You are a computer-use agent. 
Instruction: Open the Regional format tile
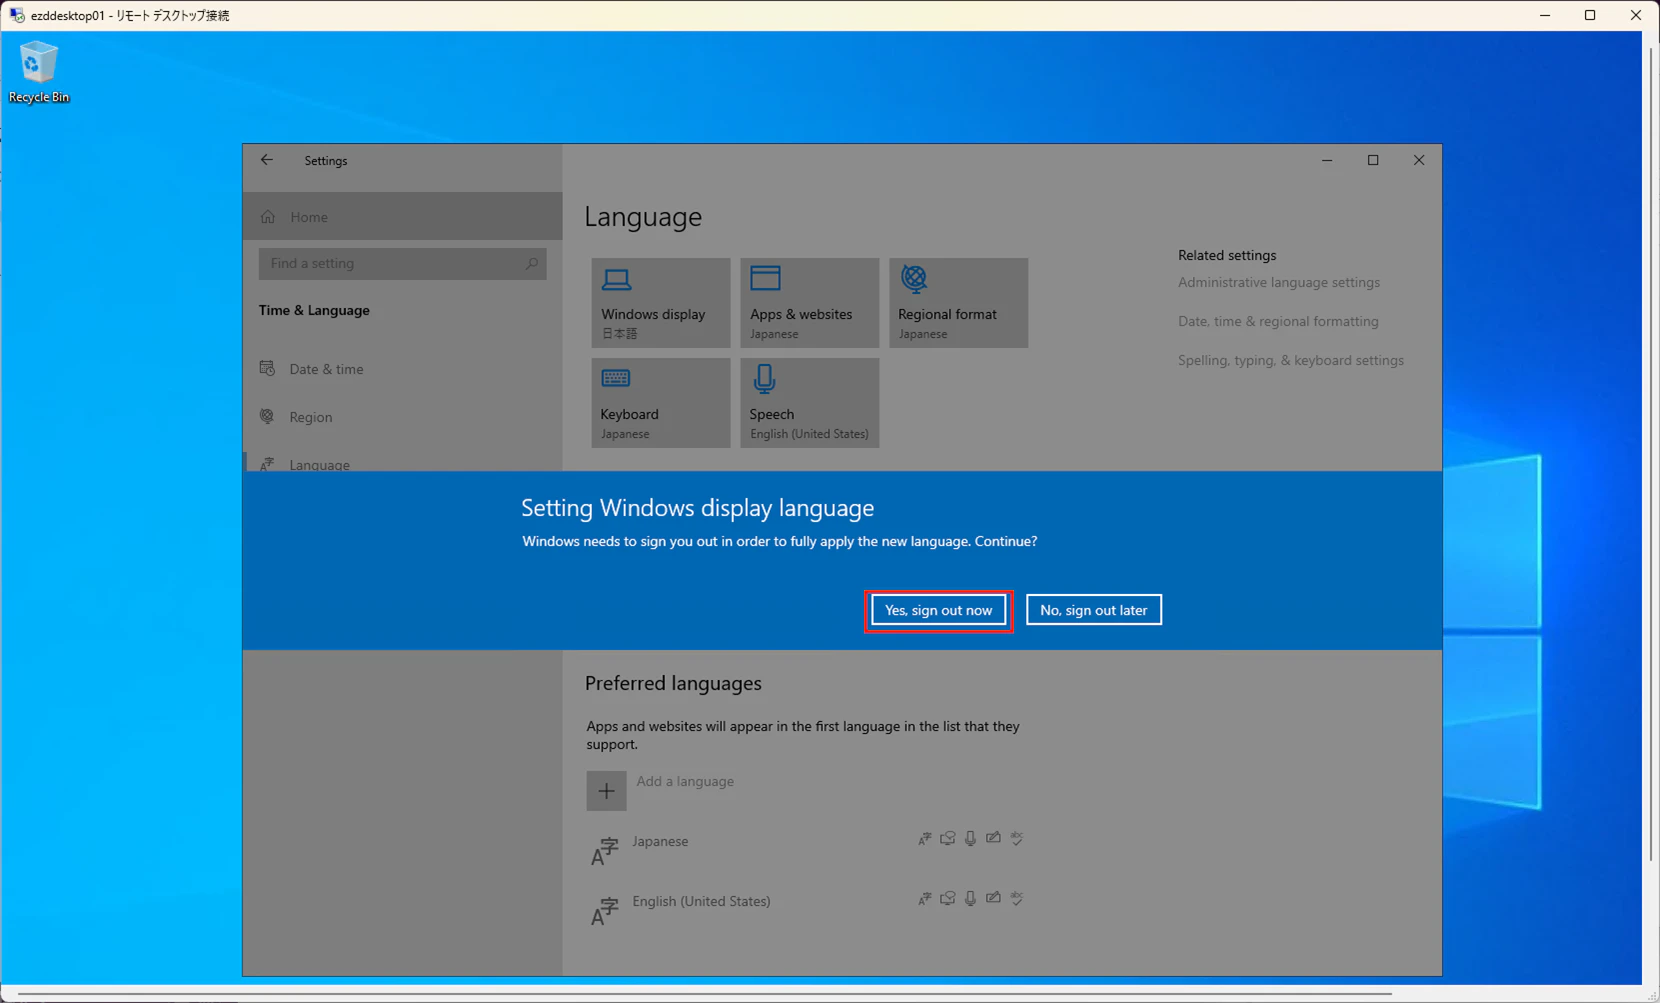point(959,303)
